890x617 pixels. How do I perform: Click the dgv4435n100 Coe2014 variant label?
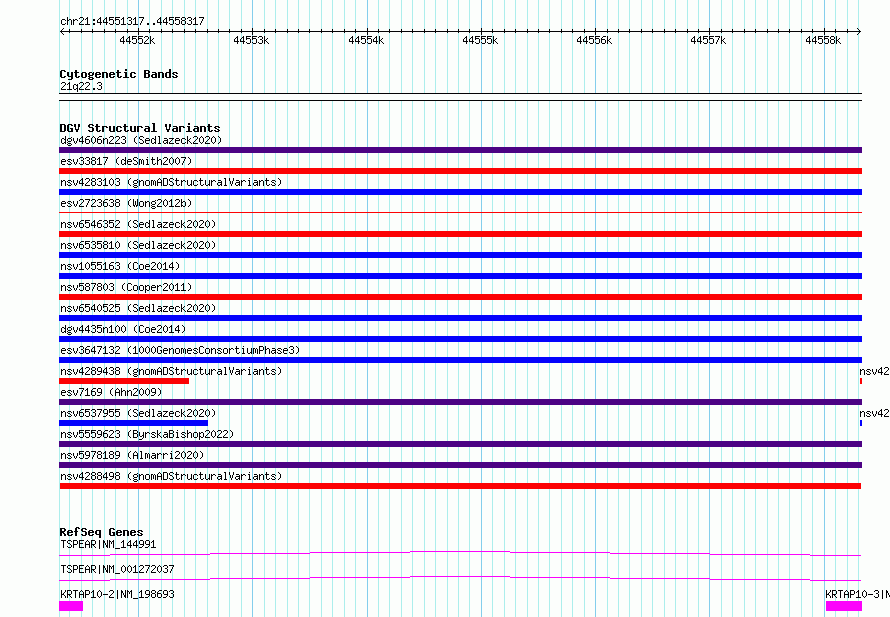click(123, 329)
